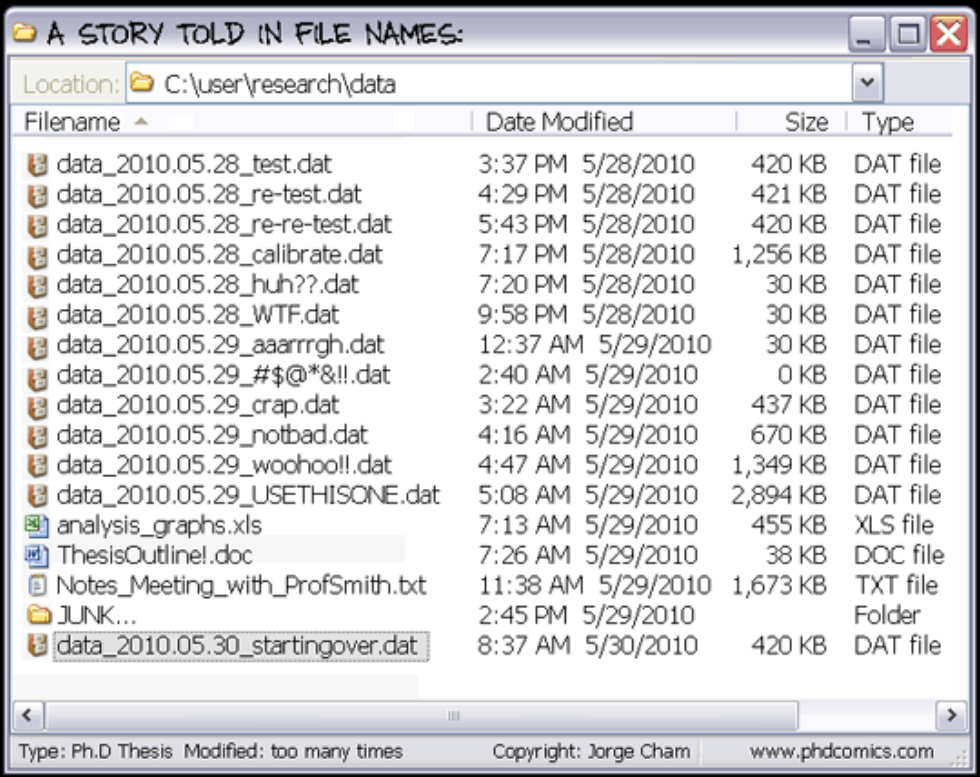Click the icon of data_2010.05.30_startingover.dat
The image size is (980, 777).
pyautogui.click(x=38, y=645)
